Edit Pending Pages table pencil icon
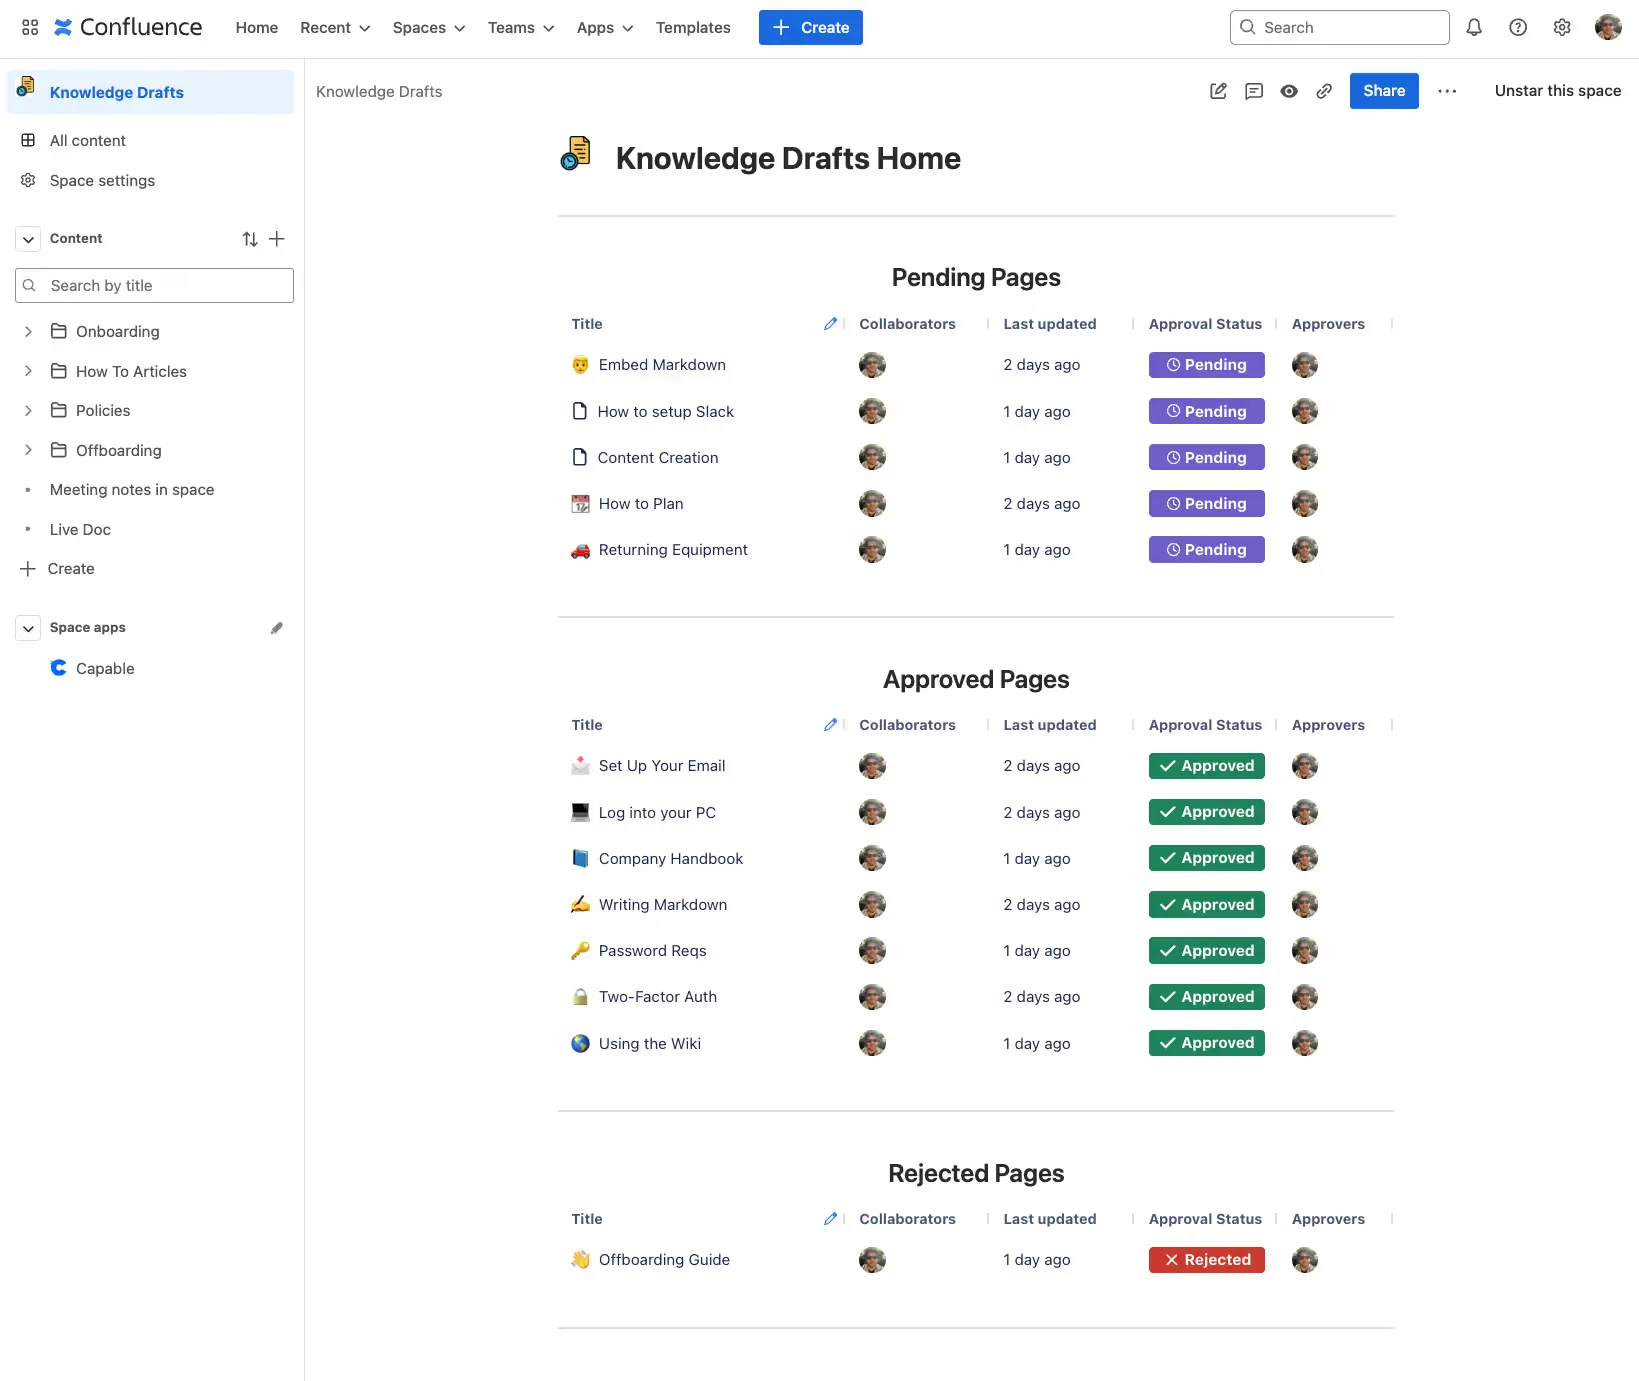 [x=830, y=324]
